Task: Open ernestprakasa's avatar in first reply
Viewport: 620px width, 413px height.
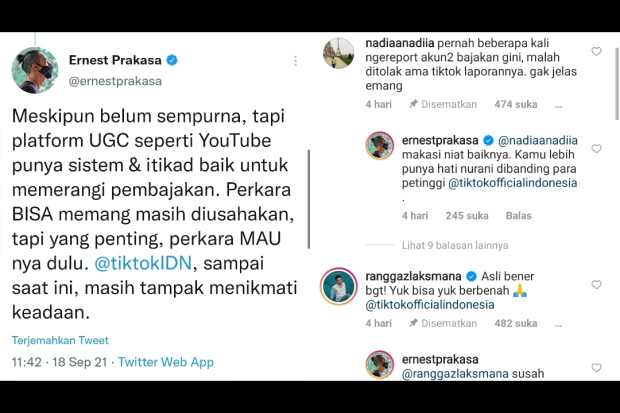Action: coord(380,146)
